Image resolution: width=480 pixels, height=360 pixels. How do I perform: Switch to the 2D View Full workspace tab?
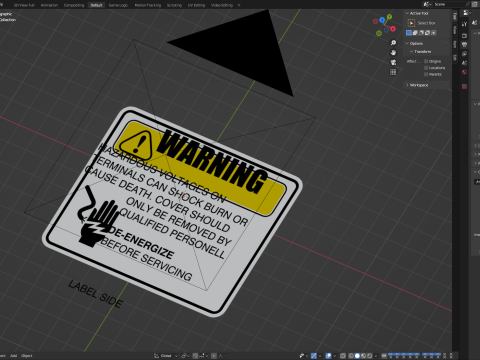[x=24, y=5]
